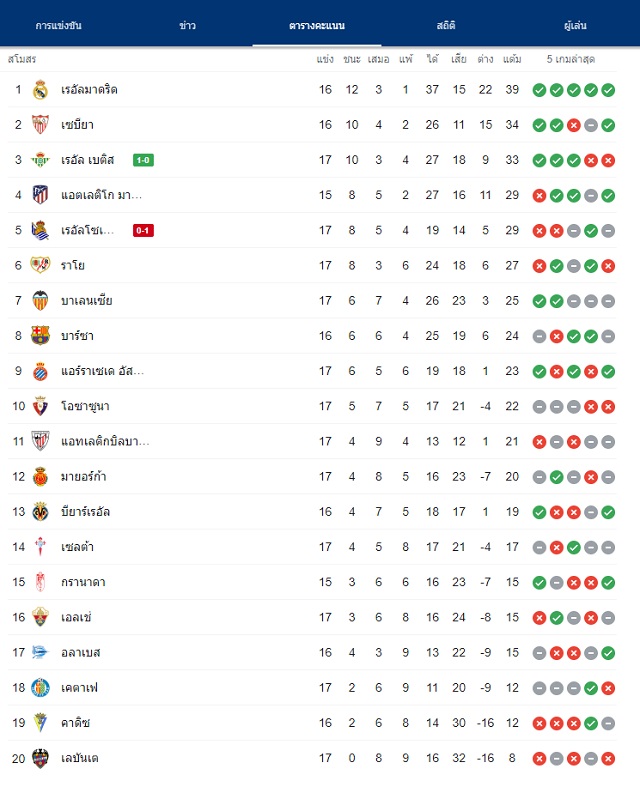Open the เรอัลมาดริด team link
640x787 pixels.
coord(89,90)
